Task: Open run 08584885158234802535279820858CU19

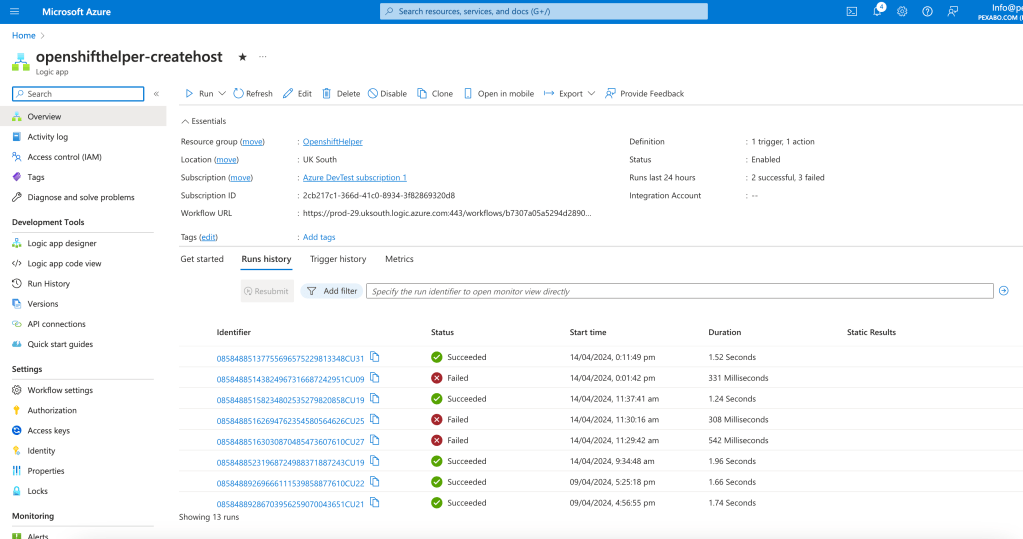Action: pos(290,400)
